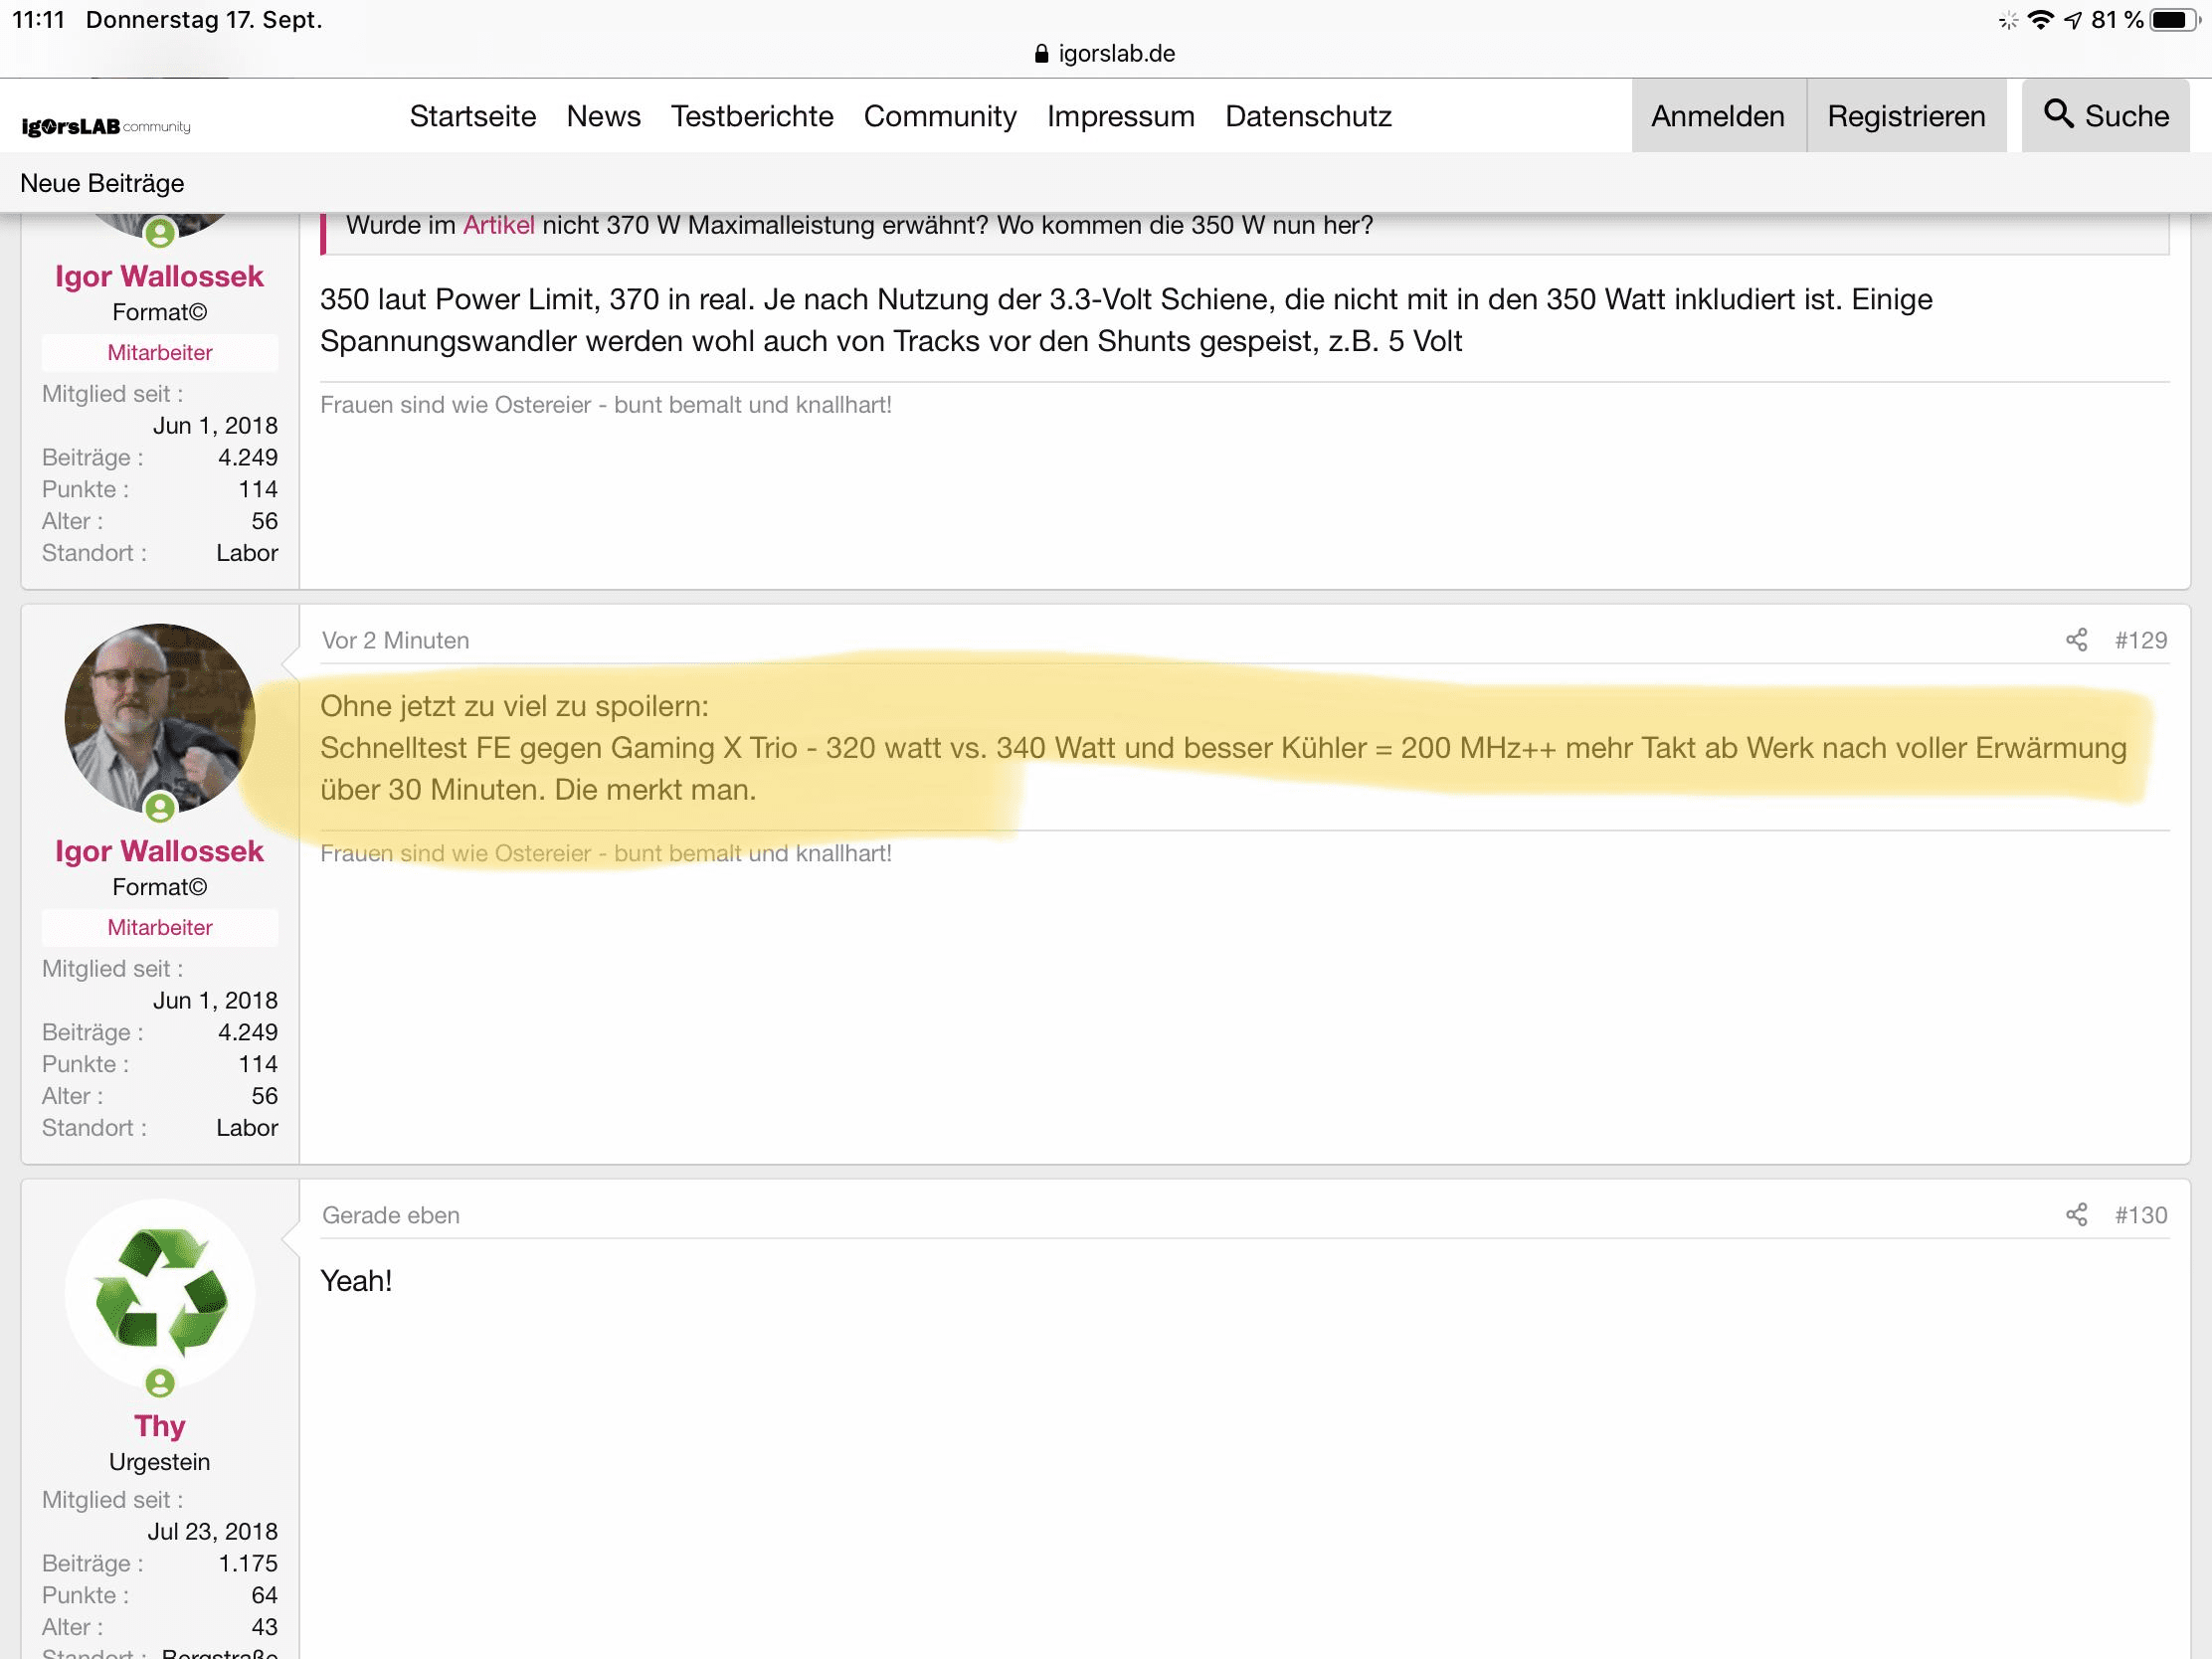Click battery indicator in status bar

click(x=2172, y=20)
